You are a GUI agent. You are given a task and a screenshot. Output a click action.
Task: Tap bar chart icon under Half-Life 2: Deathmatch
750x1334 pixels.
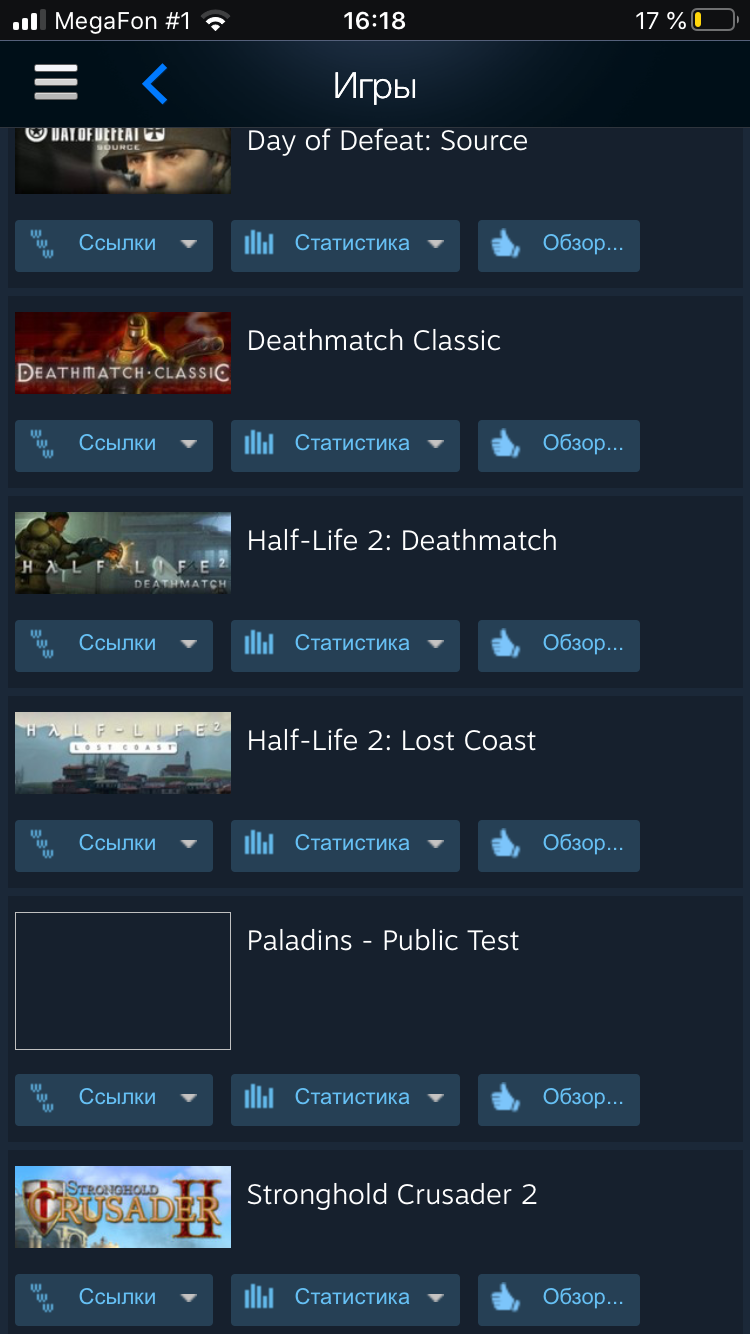coord(259,643)
